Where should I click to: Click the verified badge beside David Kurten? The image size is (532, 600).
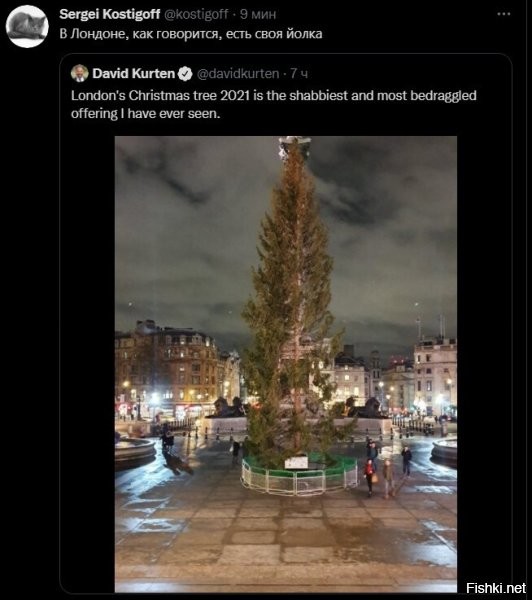186,73
